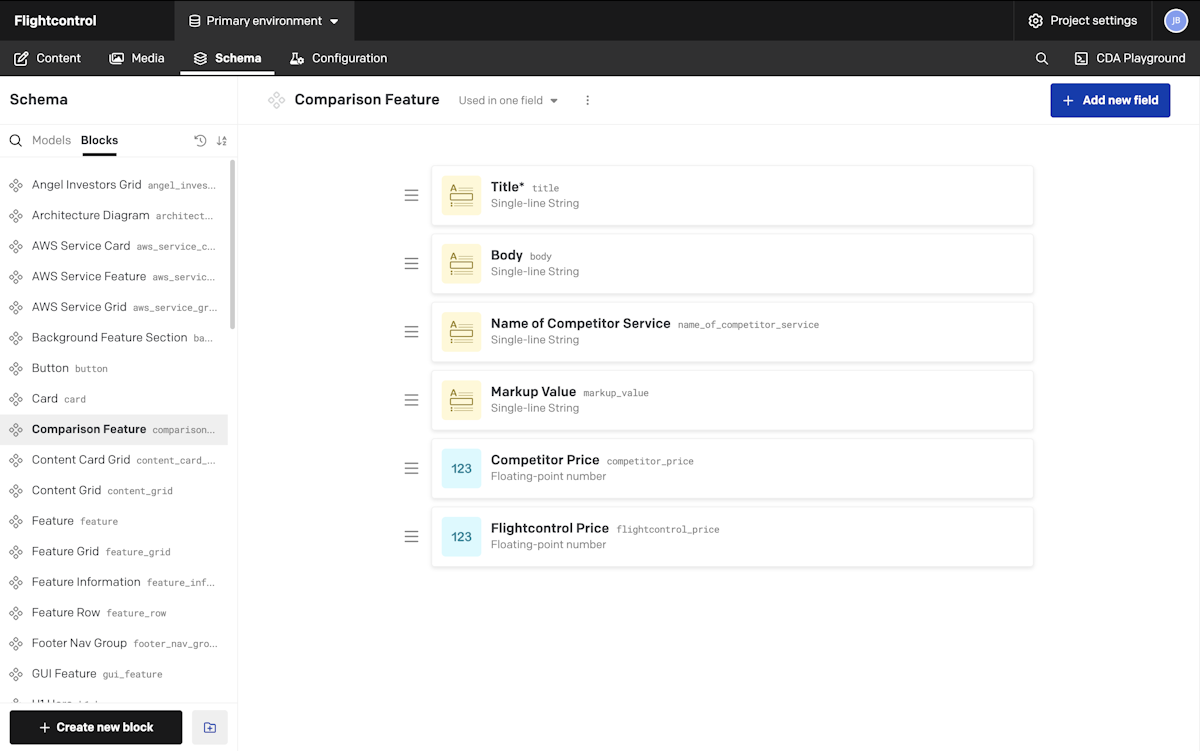Image resolution: width=1200 pixels, height=751 pixels.
Task: Click the drag handle for Title field
Action: [411, 195]
